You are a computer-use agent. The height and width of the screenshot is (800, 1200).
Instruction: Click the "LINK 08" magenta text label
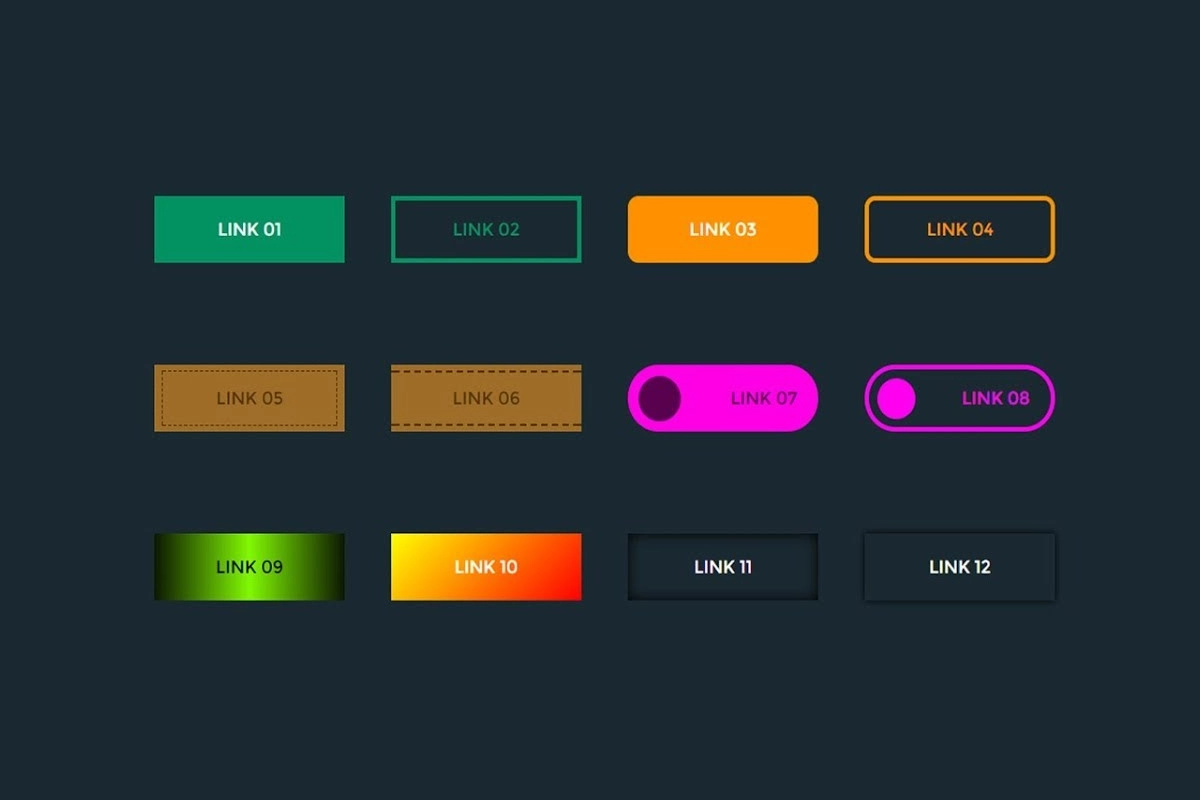click(995, 398)
